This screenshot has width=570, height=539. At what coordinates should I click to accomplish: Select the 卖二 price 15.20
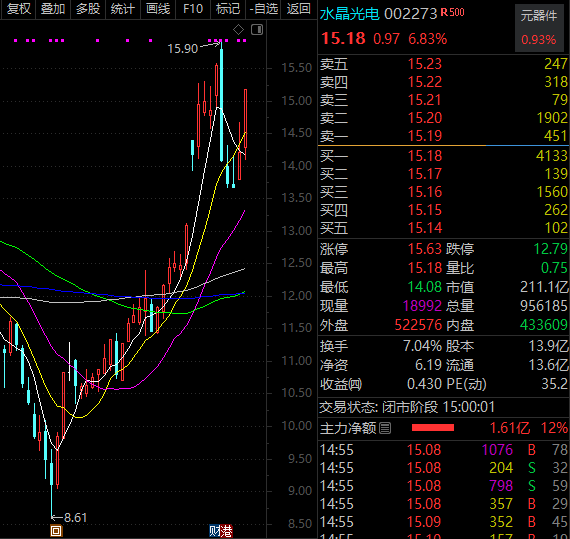pos(424,118)
